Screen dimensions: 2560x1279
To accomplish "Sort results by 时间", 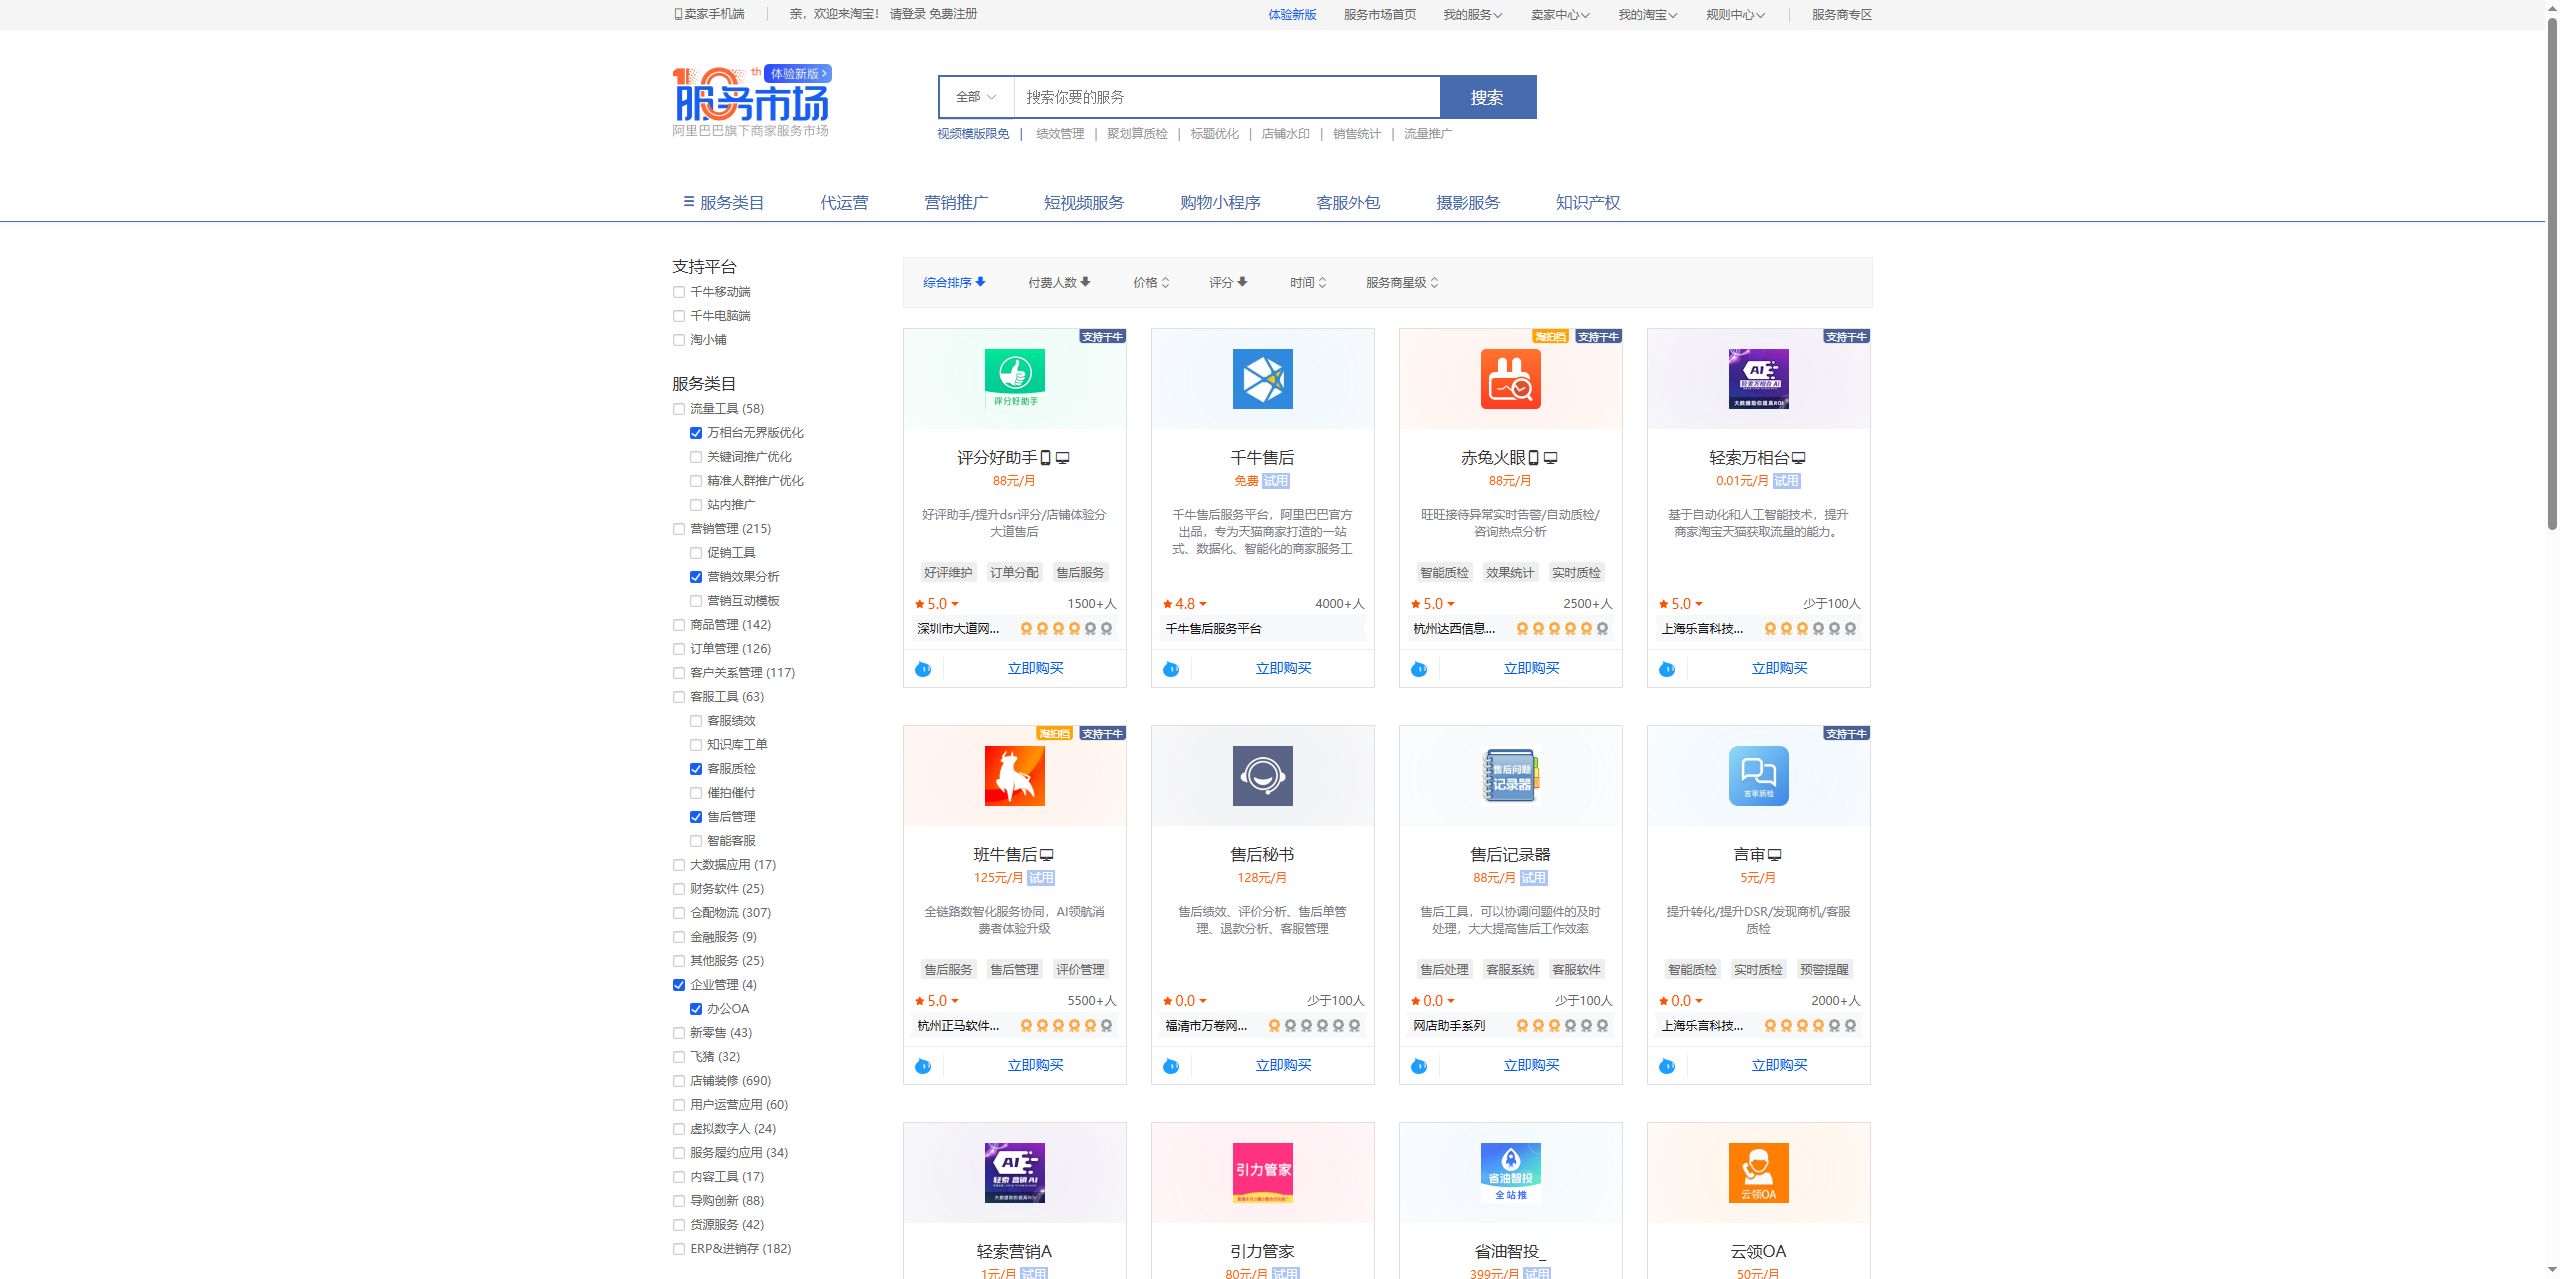I will pos(1308,283).
